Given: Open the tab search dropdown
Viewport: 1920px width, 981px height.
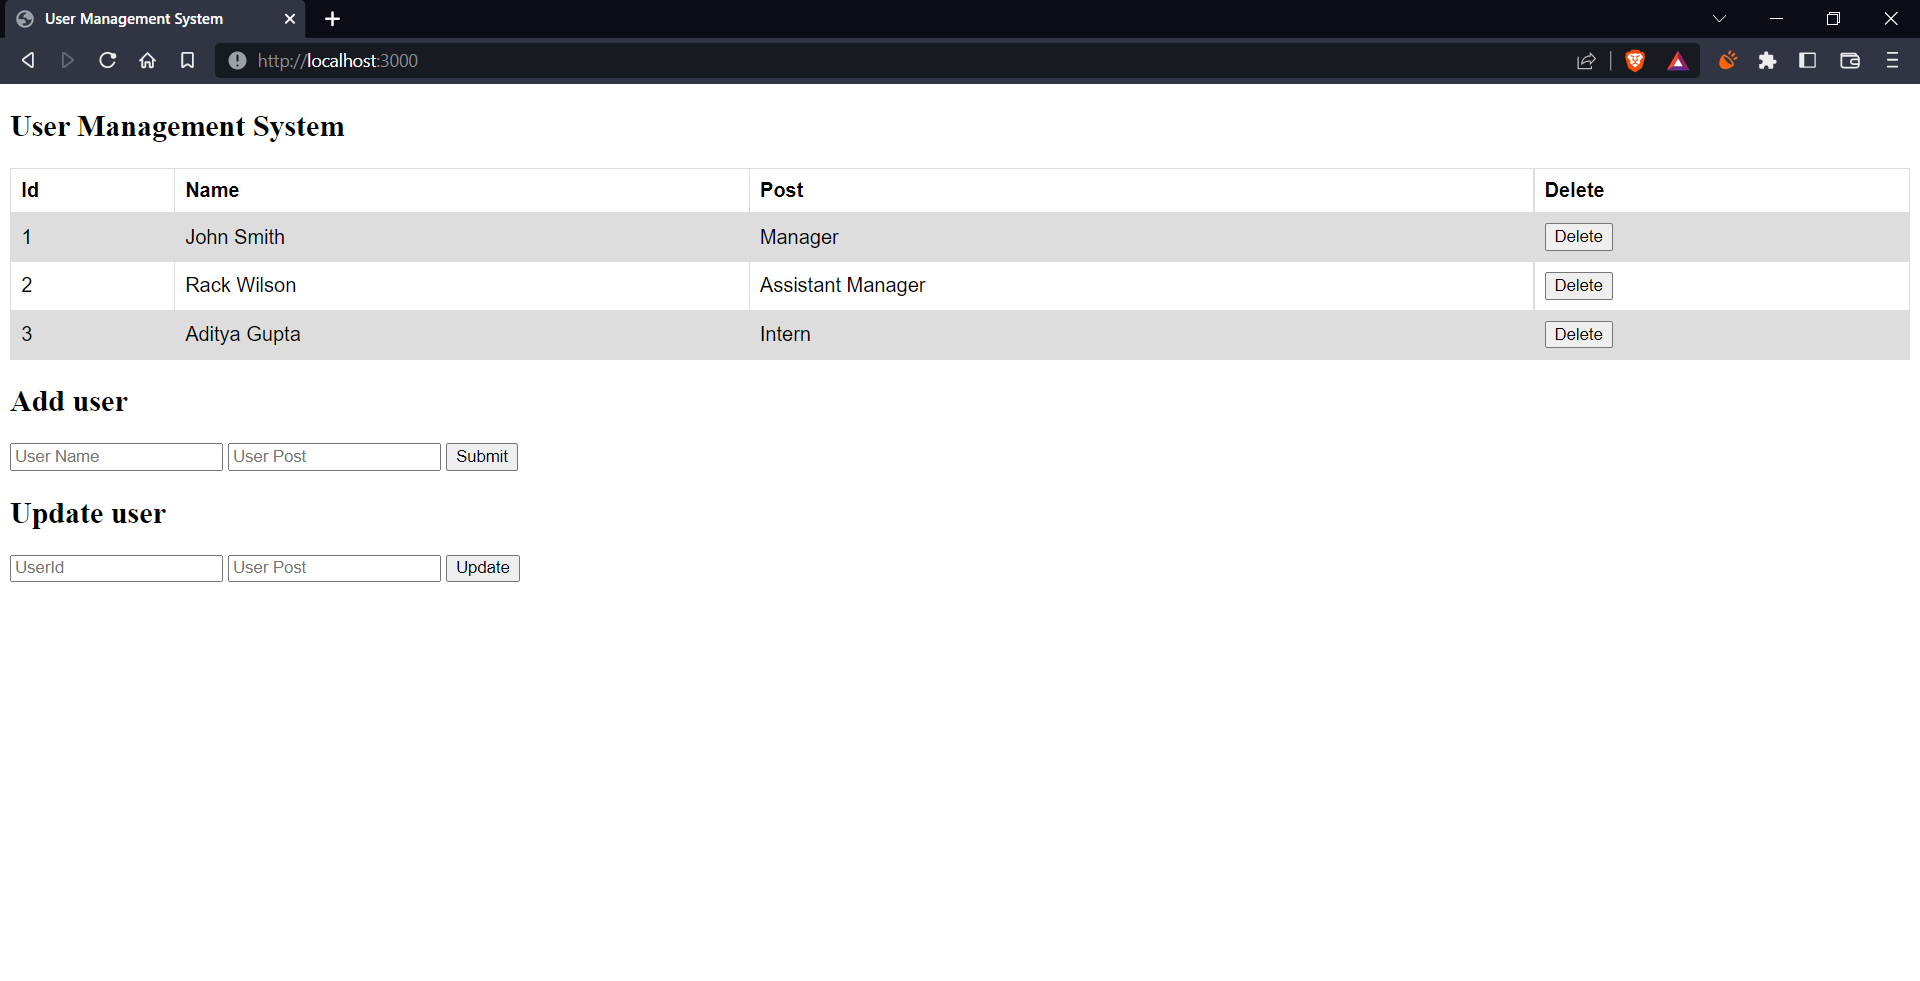Looking at the screenshot, I should 1719,18.
